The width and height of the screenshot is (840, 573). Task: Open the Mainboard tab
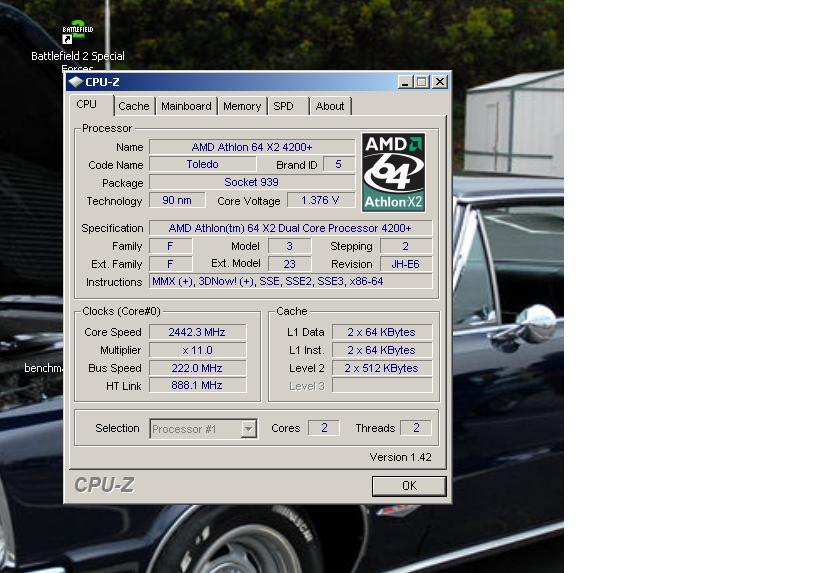click(186, 106)
